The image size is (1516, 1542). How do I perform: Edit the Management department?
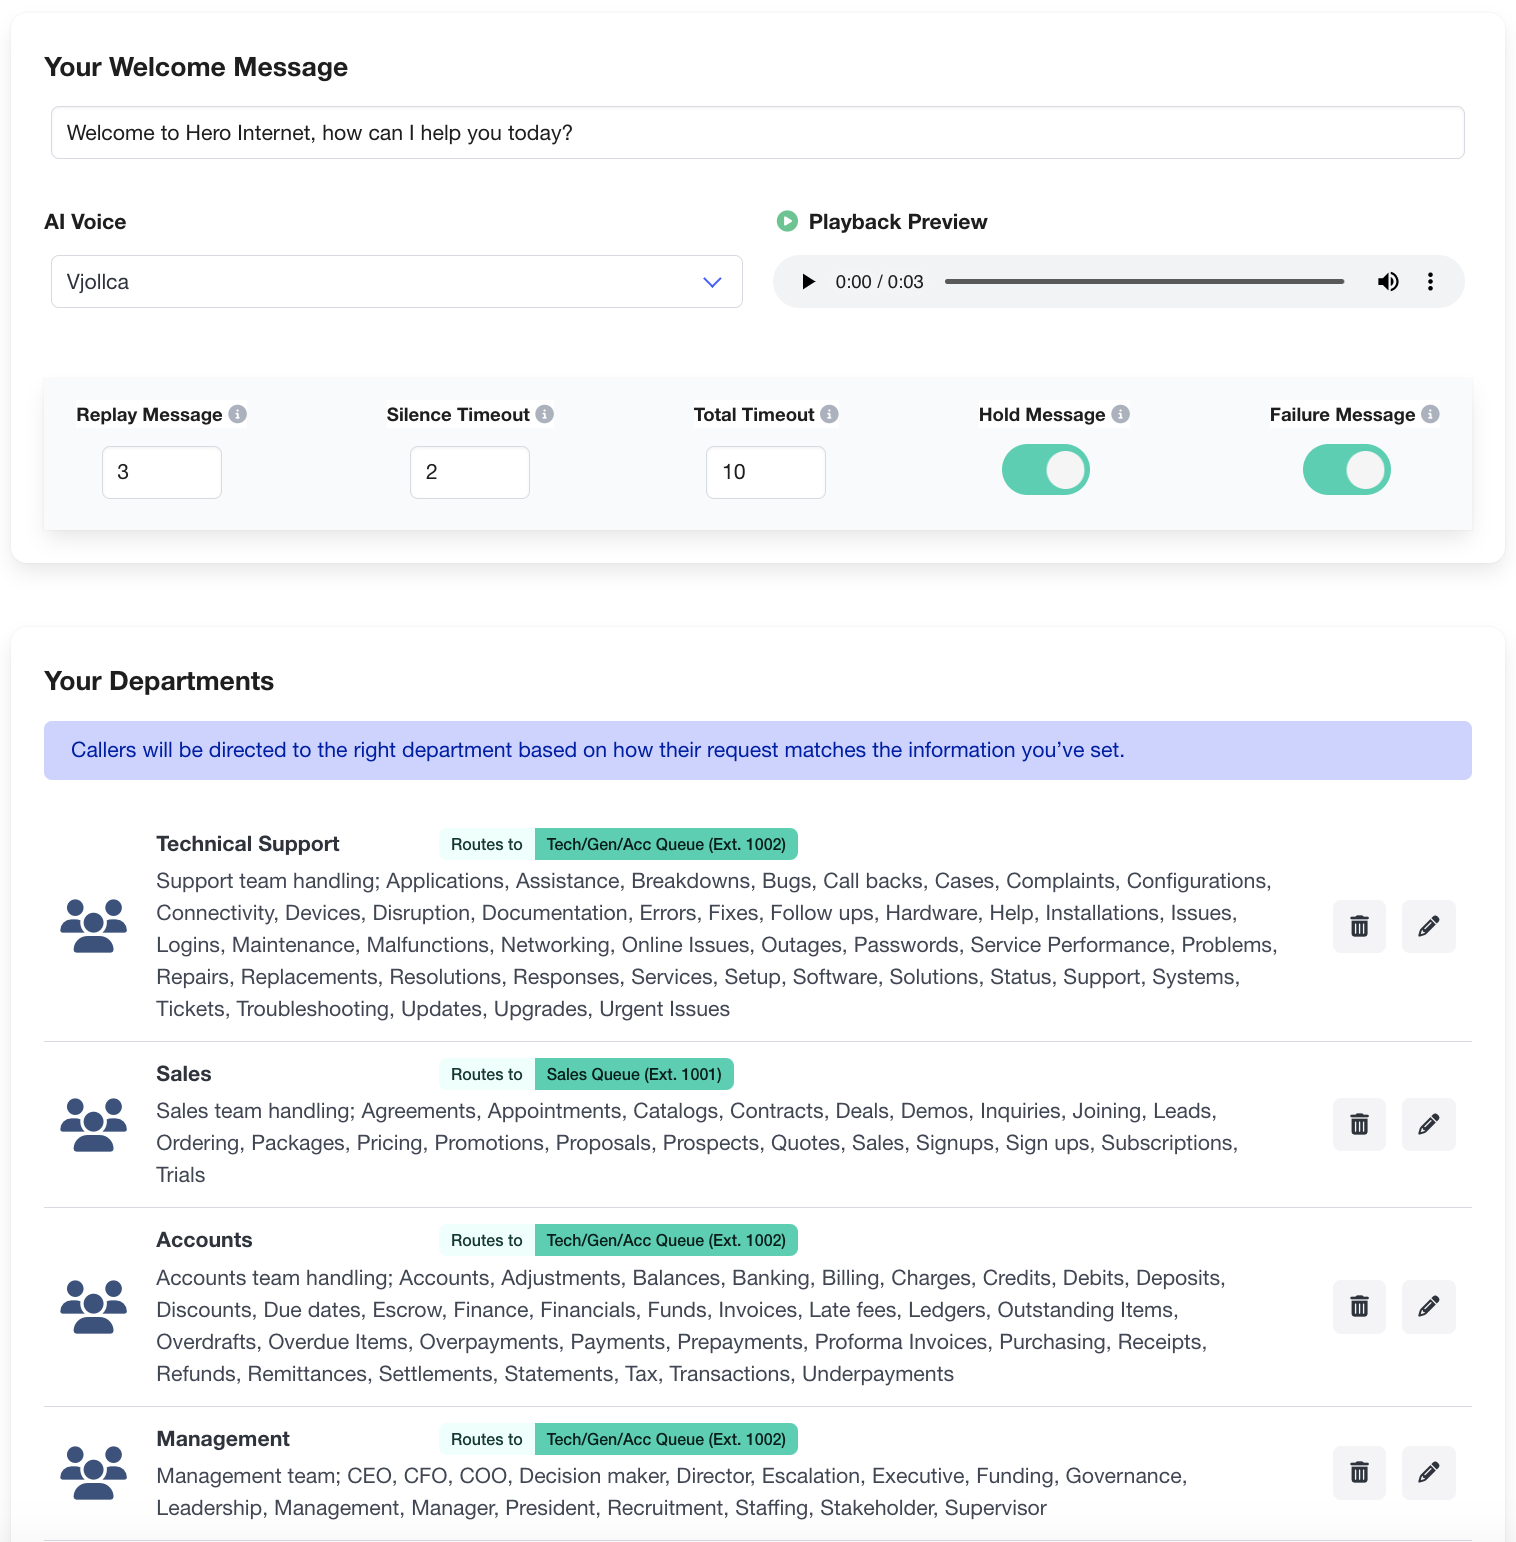(x=1428, y=1472)
